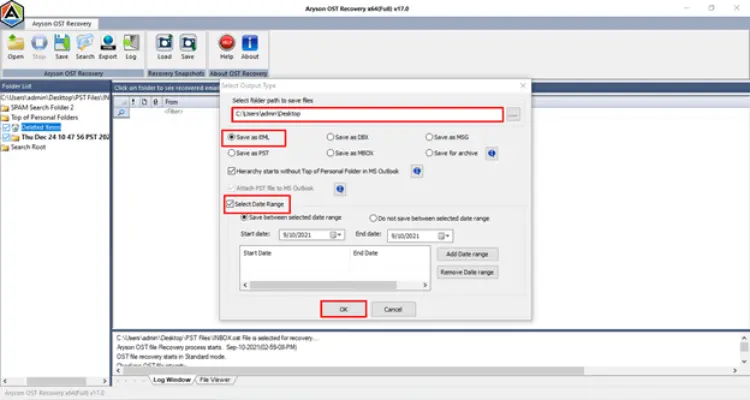The height and width of the screenshot is (400, 750).
Task: Click the log window scroll up arrow
Action: [x=744, y=337]
